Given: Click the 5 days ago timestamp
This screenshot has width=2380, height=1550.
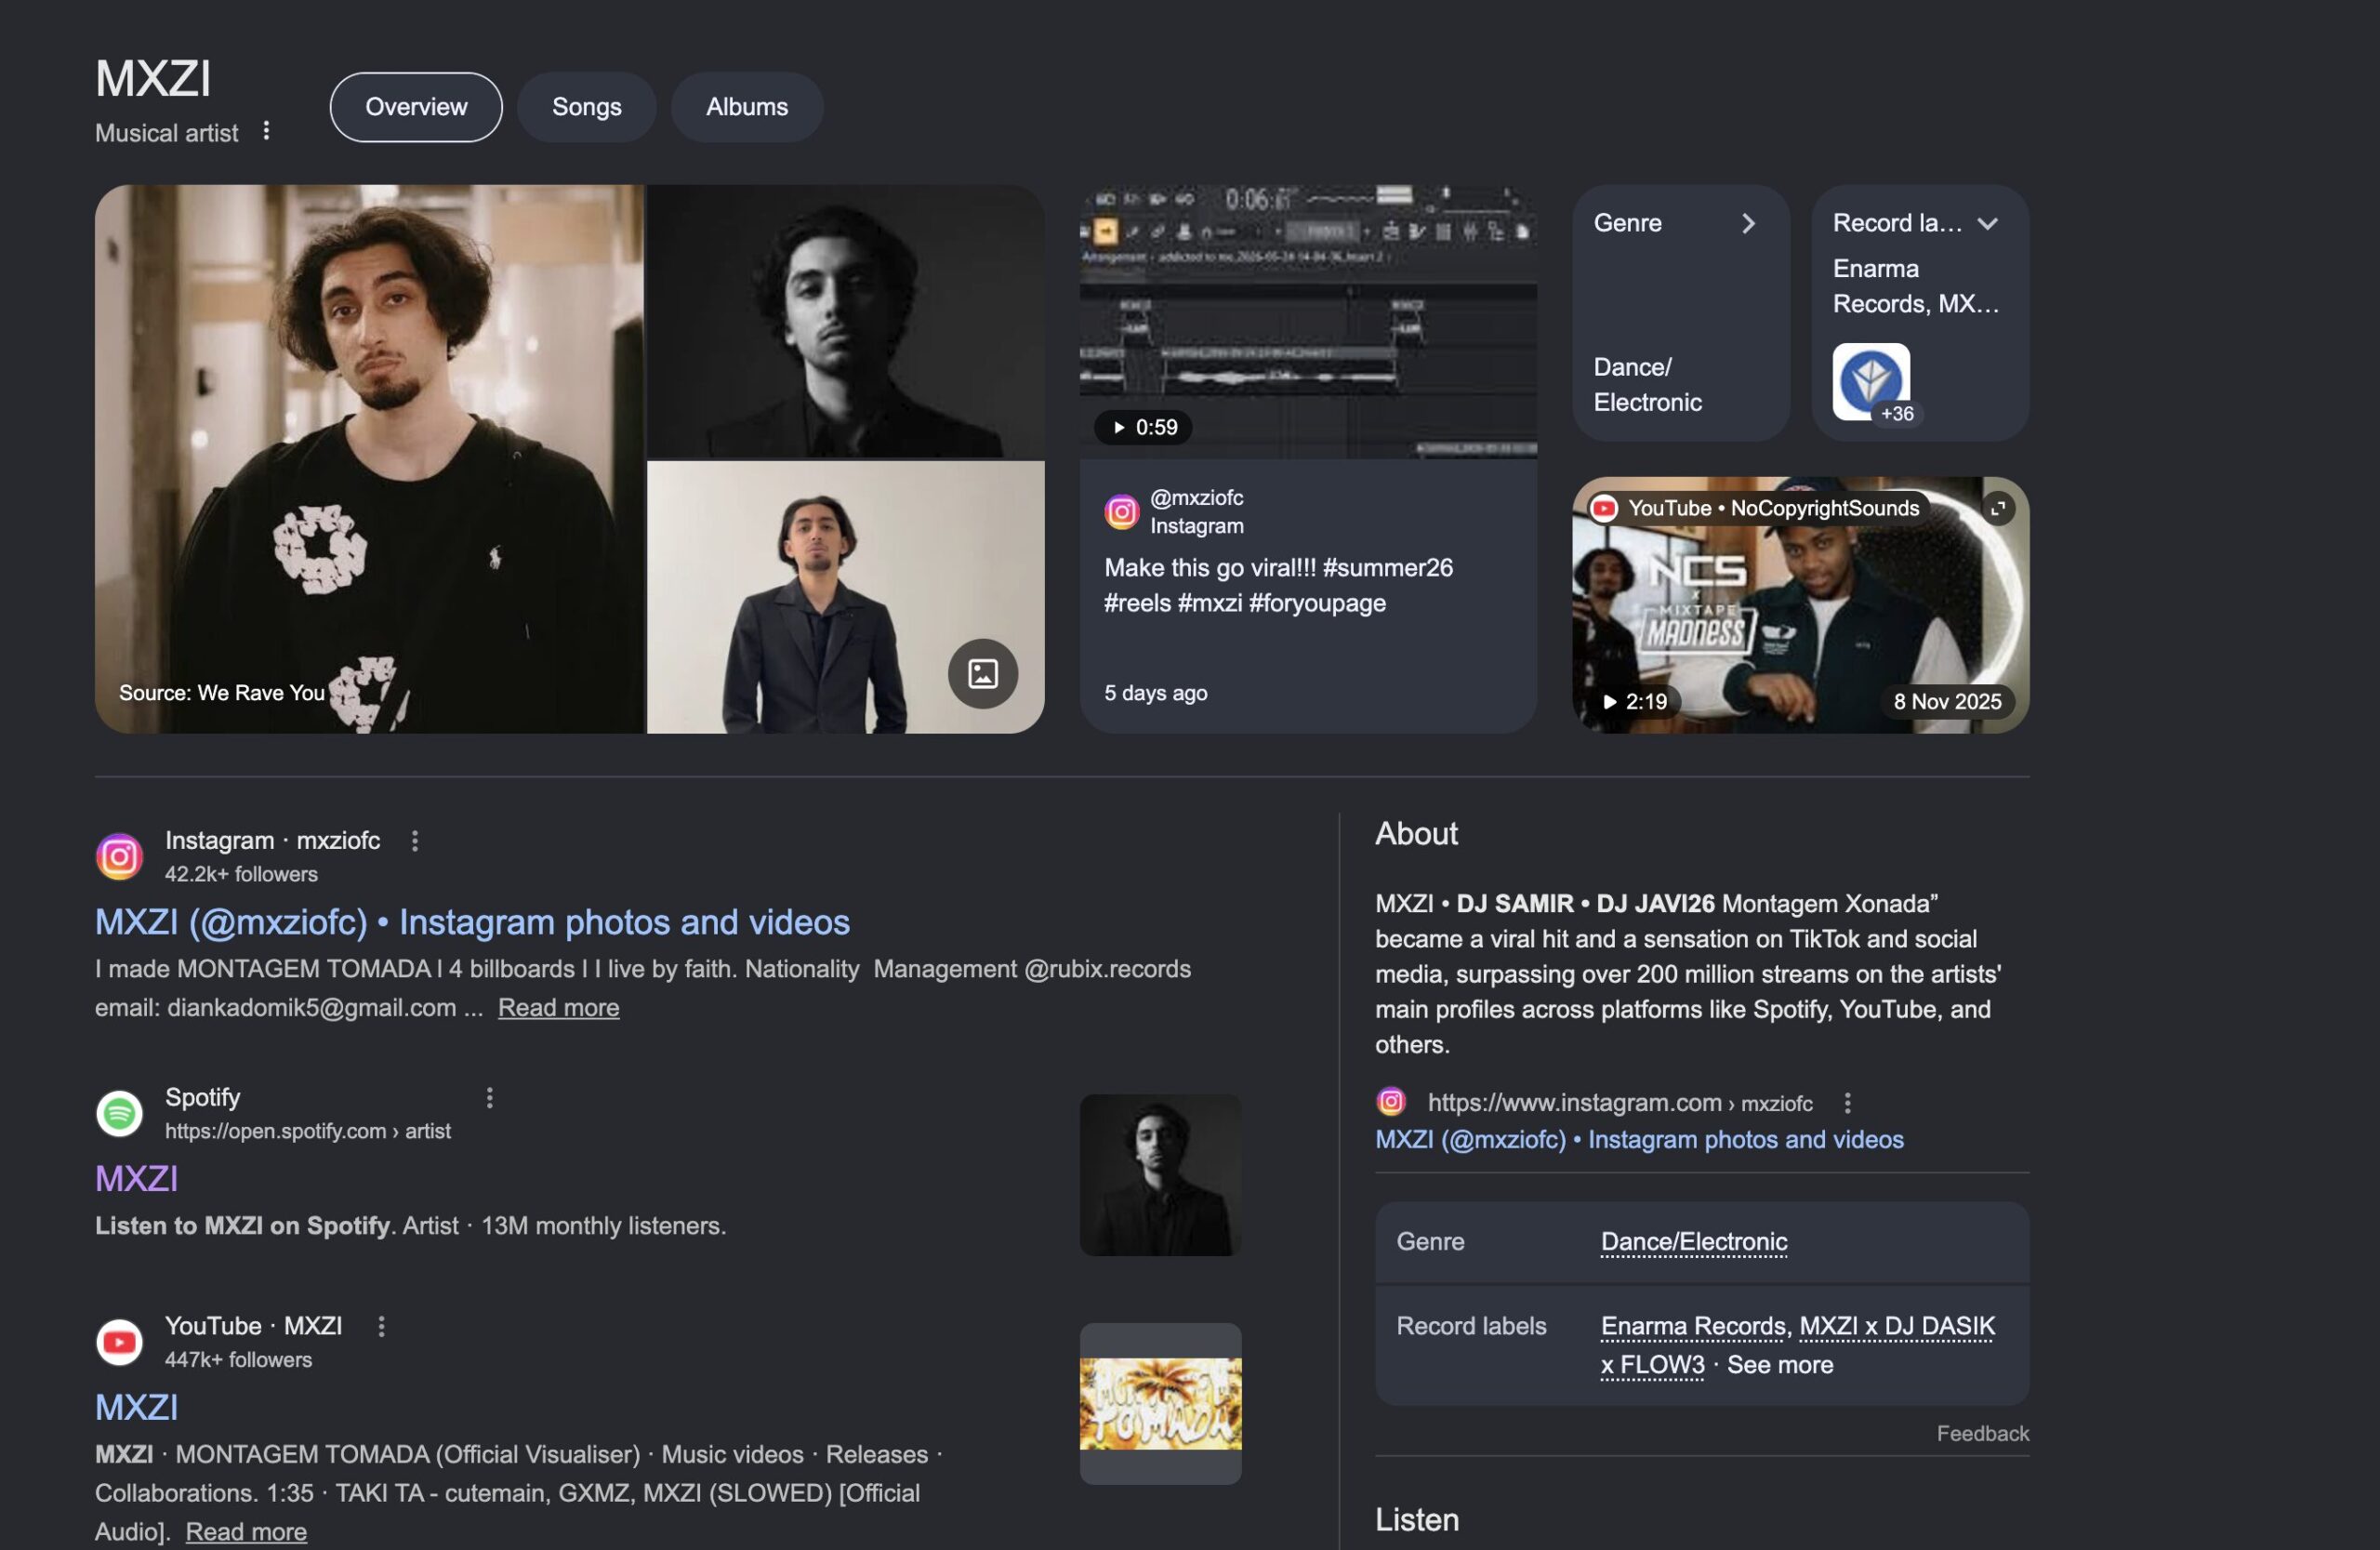Looking at the screenshot, I should point(1155,693).
